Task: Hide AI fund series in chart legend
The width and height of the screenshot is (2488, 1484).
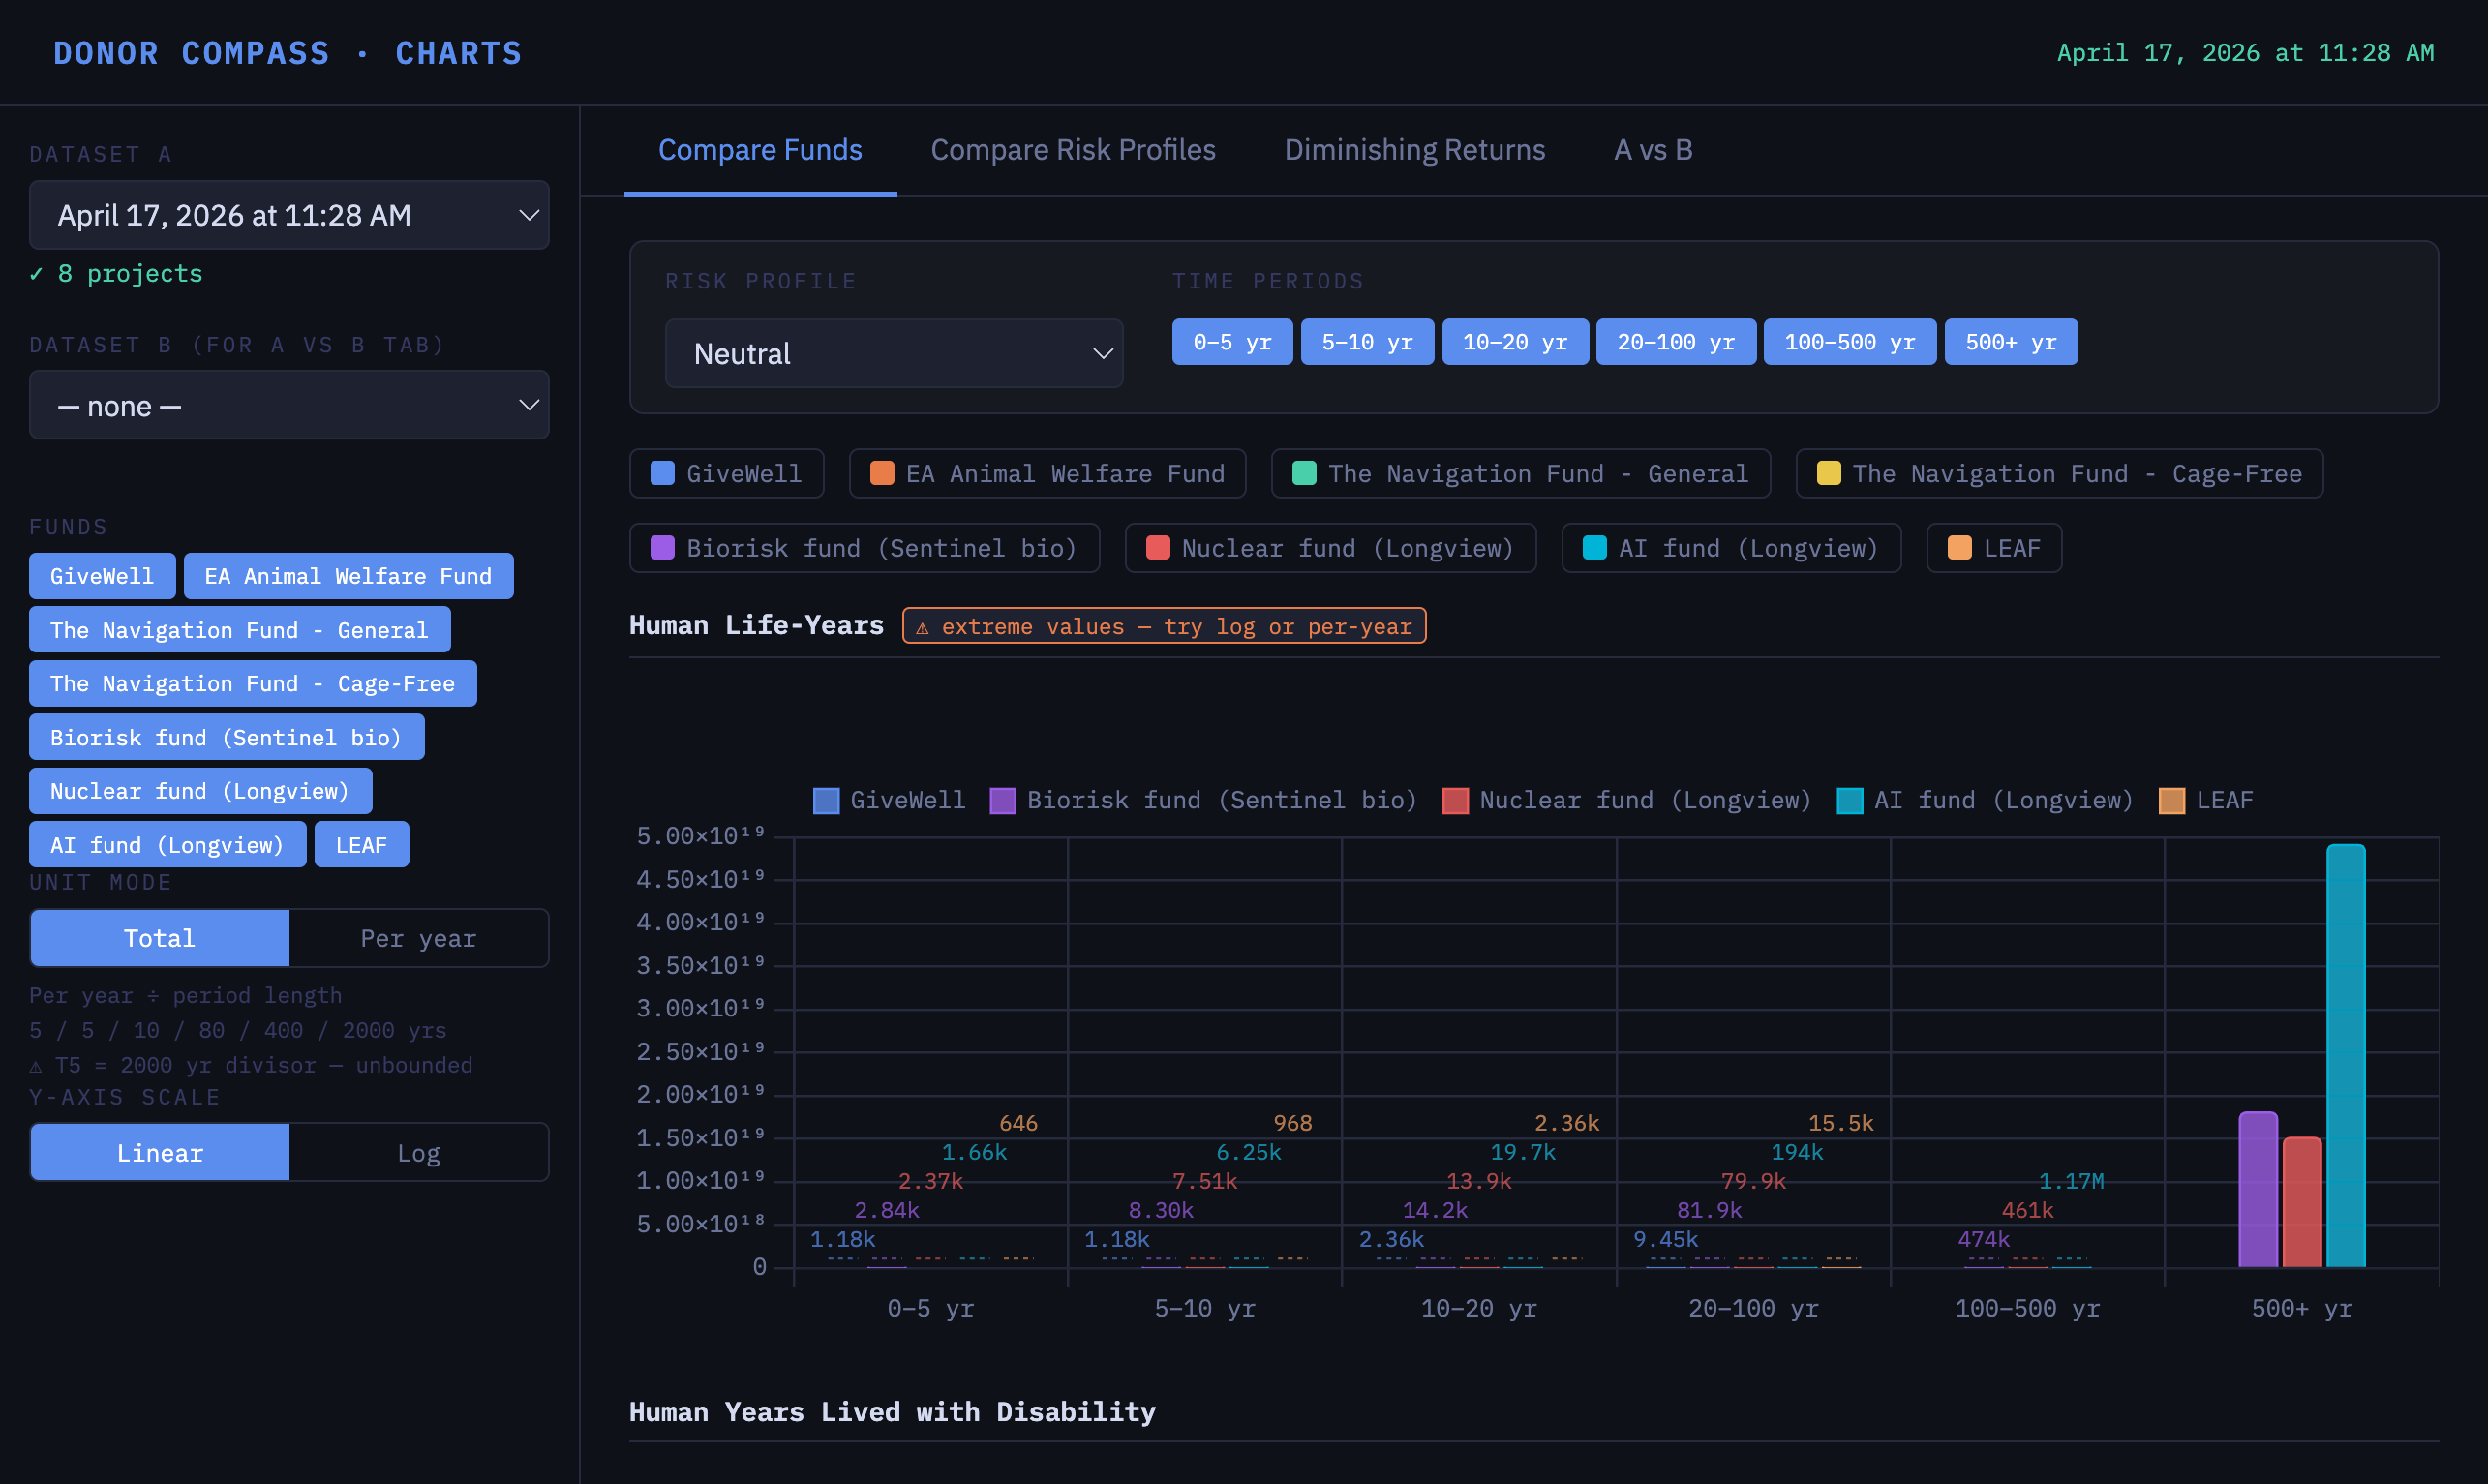Action: point(1985,800)
